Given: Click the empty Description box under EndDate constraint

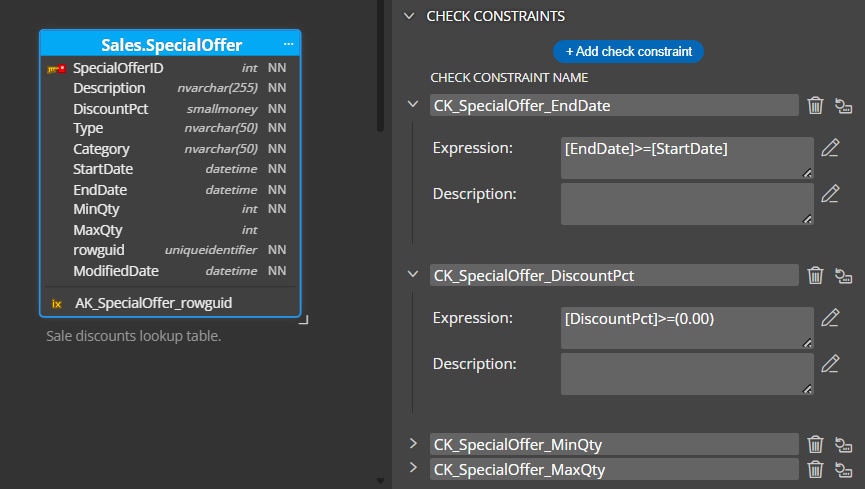Looking at the screenshot, I should point(687,204).
